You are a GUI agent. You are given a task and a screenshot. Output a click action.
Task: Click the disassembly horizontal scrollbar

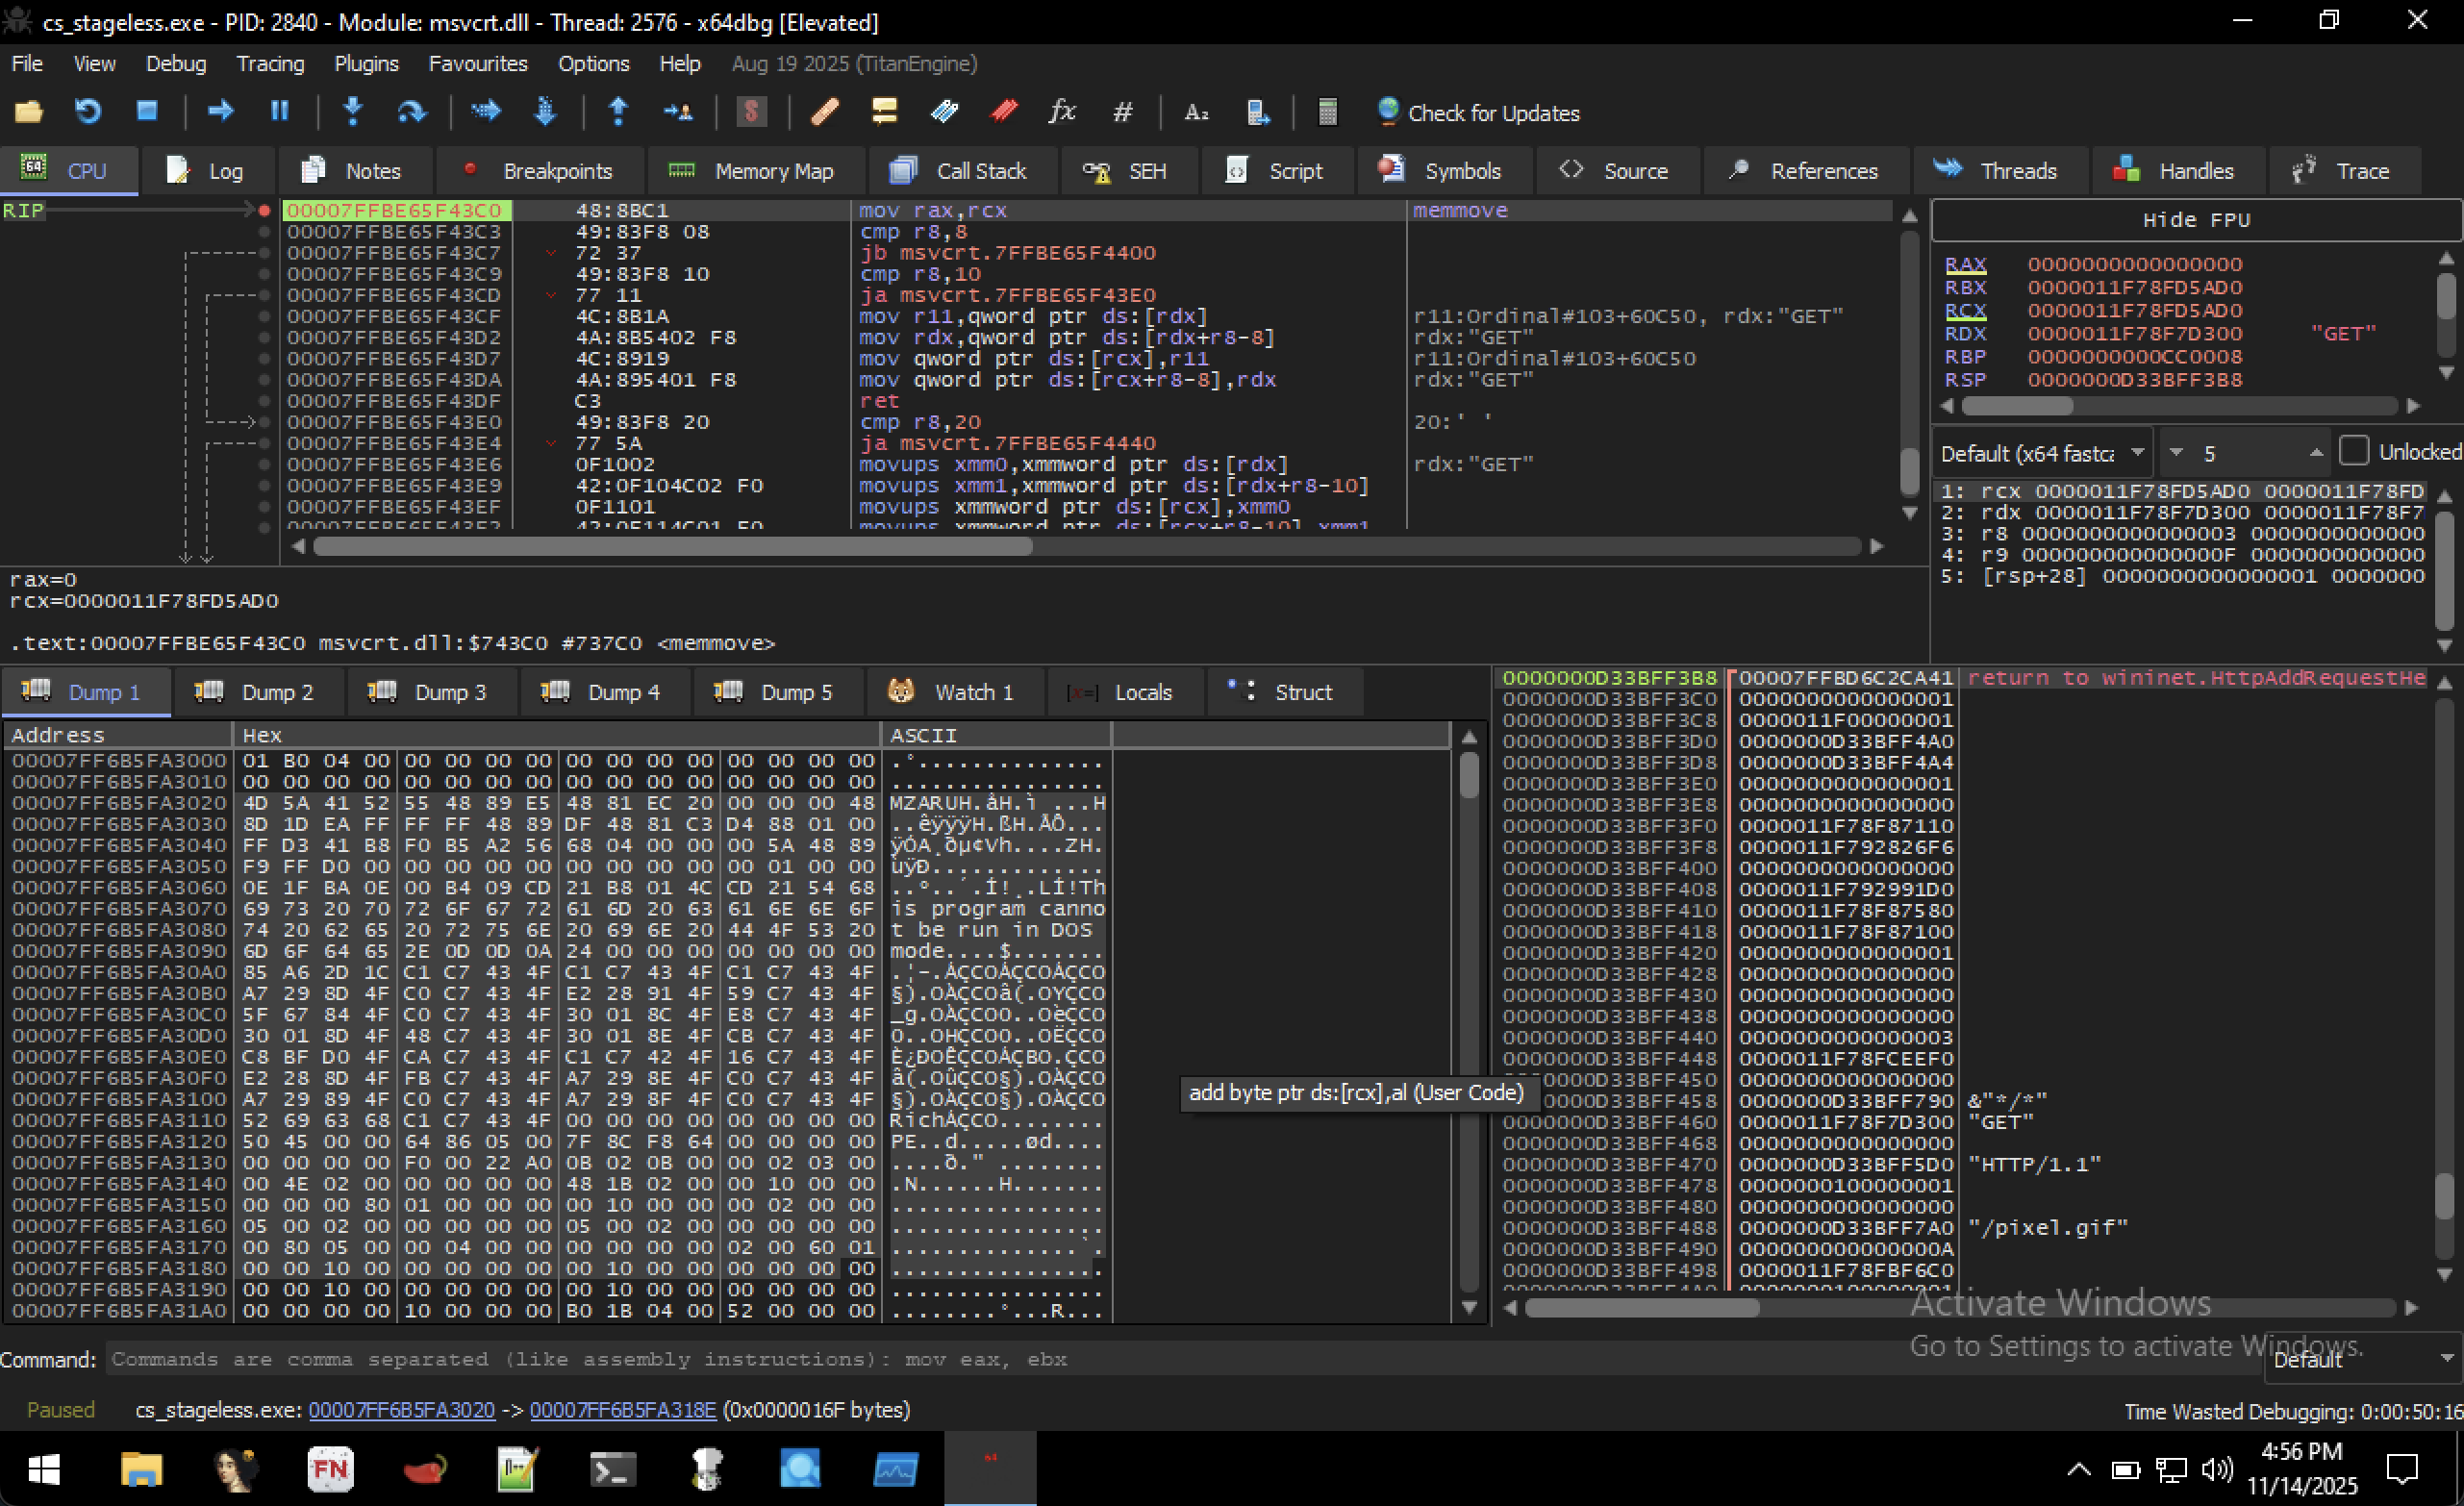point(1087,547)
